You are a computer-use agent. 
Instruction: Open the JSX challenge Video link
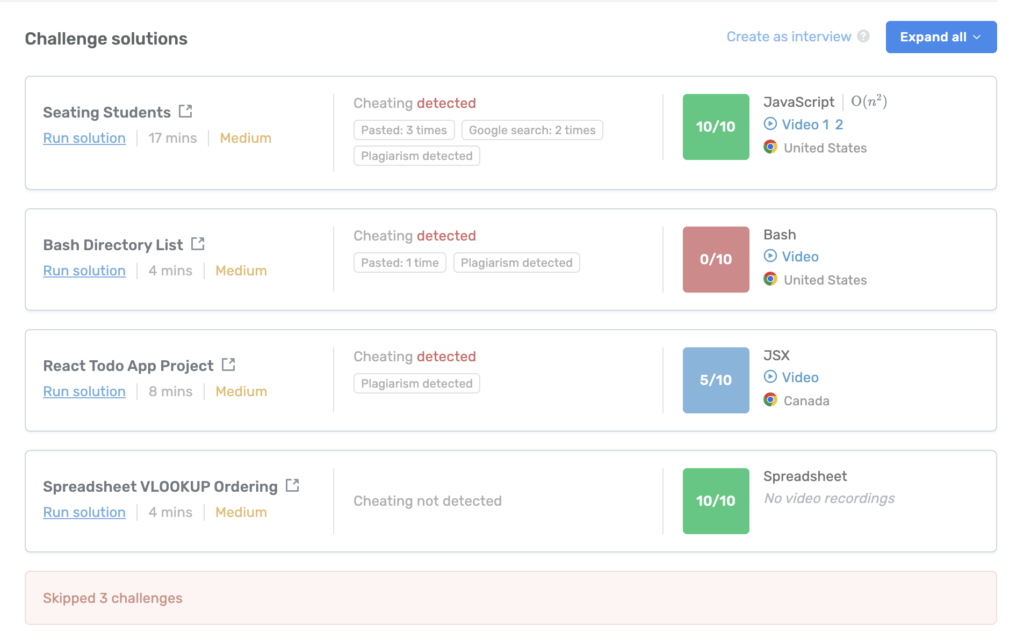click(x=800, y=377)
